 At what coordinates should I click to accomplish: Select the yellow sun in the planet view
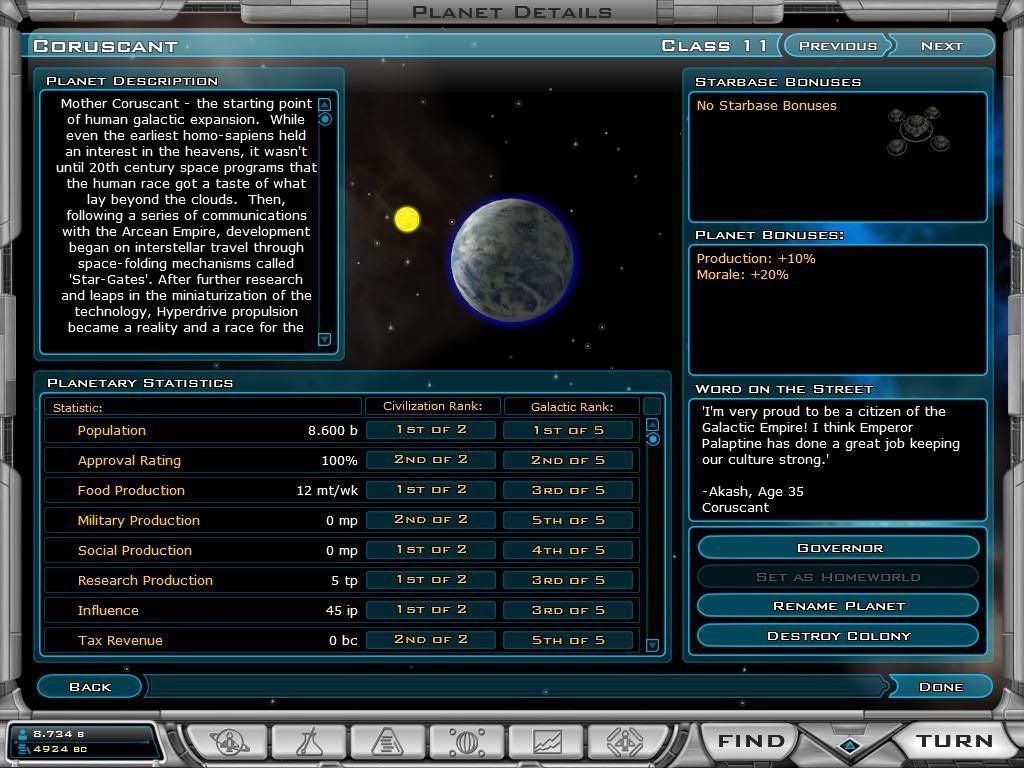click(407, 219)
